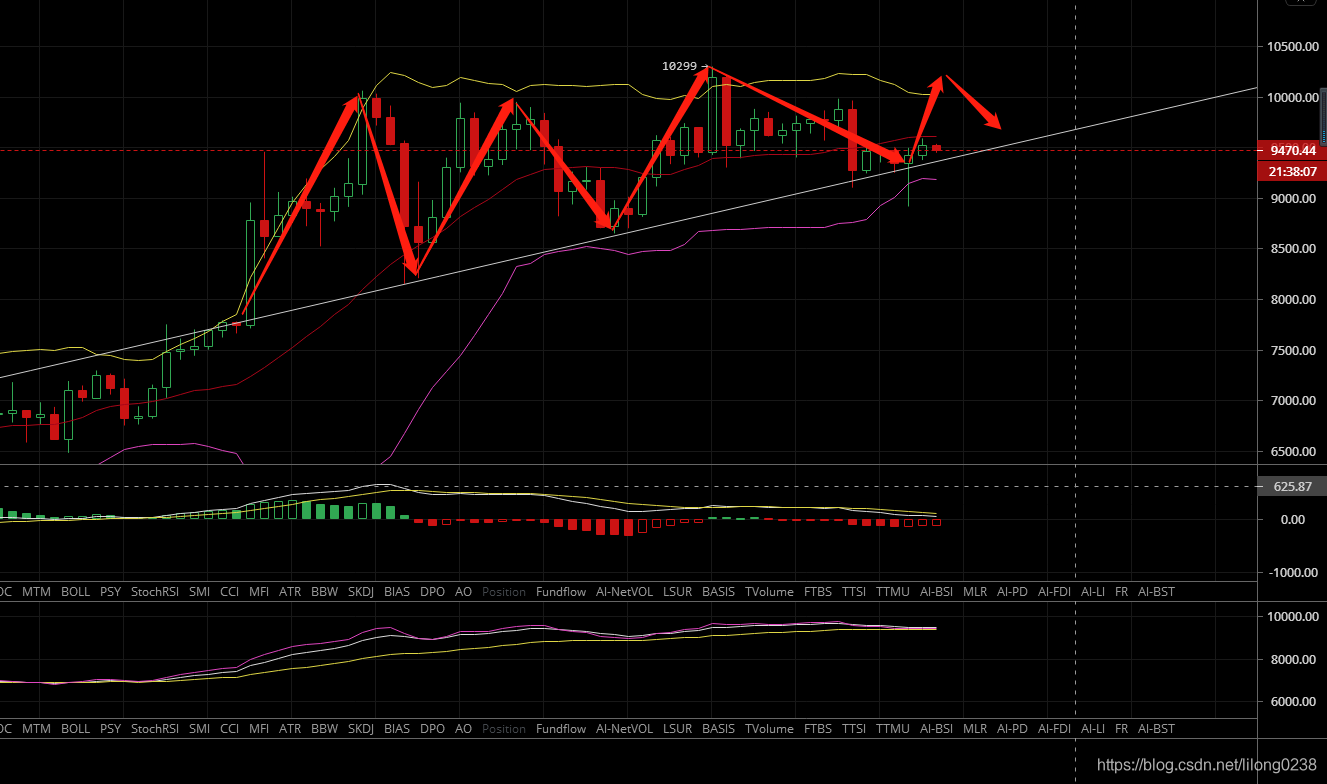Open MFI indicator in middle tab row
The width and height of the screenshot is (1327, 784).
pyautogui.click(x=259, y=592)
